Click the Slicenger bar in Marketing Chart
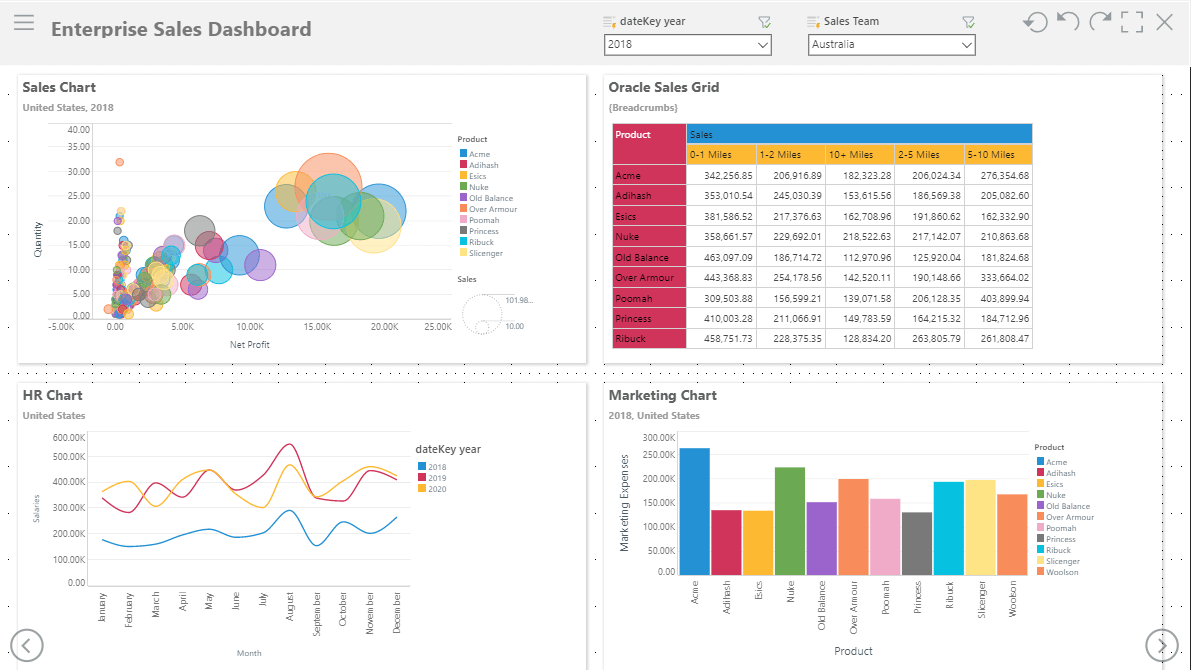Viewport: 1191px width, 670px height. click(x=981, y=527)
